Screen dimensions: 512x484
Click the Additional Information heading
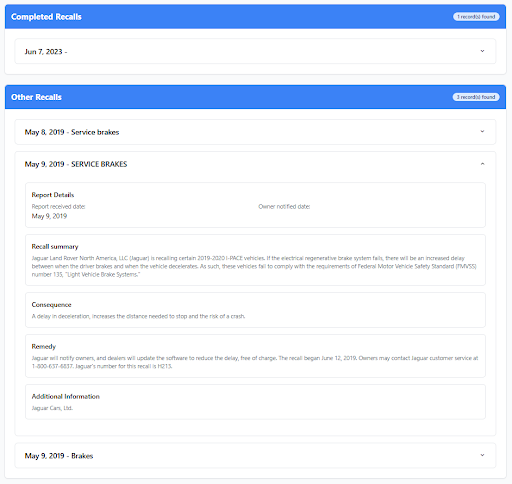click(x=66, y=396)
